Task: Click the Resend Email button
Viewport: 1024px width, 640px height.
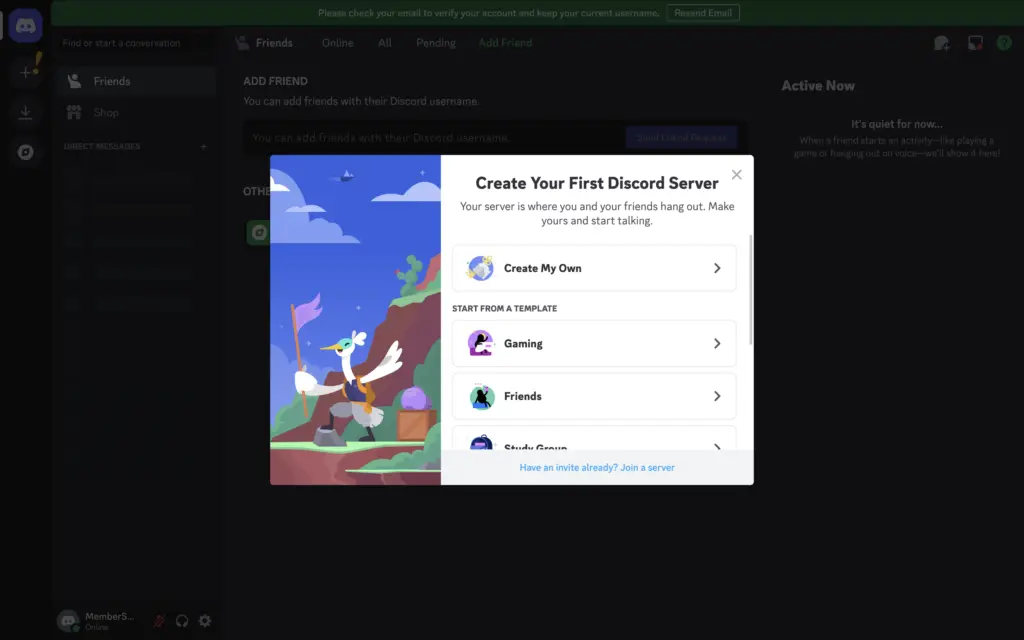Action: pyautogui.click(x=703, y=13)
